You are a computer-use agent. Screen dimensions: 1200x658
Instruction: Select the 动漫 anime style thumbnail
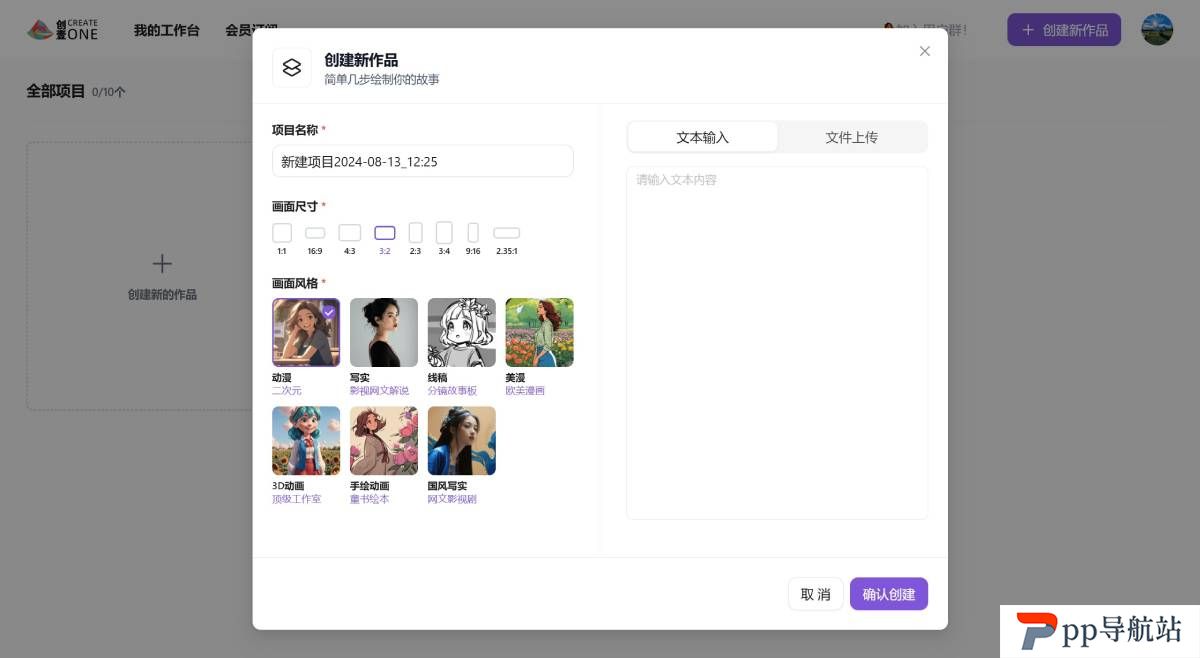coord(306,332)
